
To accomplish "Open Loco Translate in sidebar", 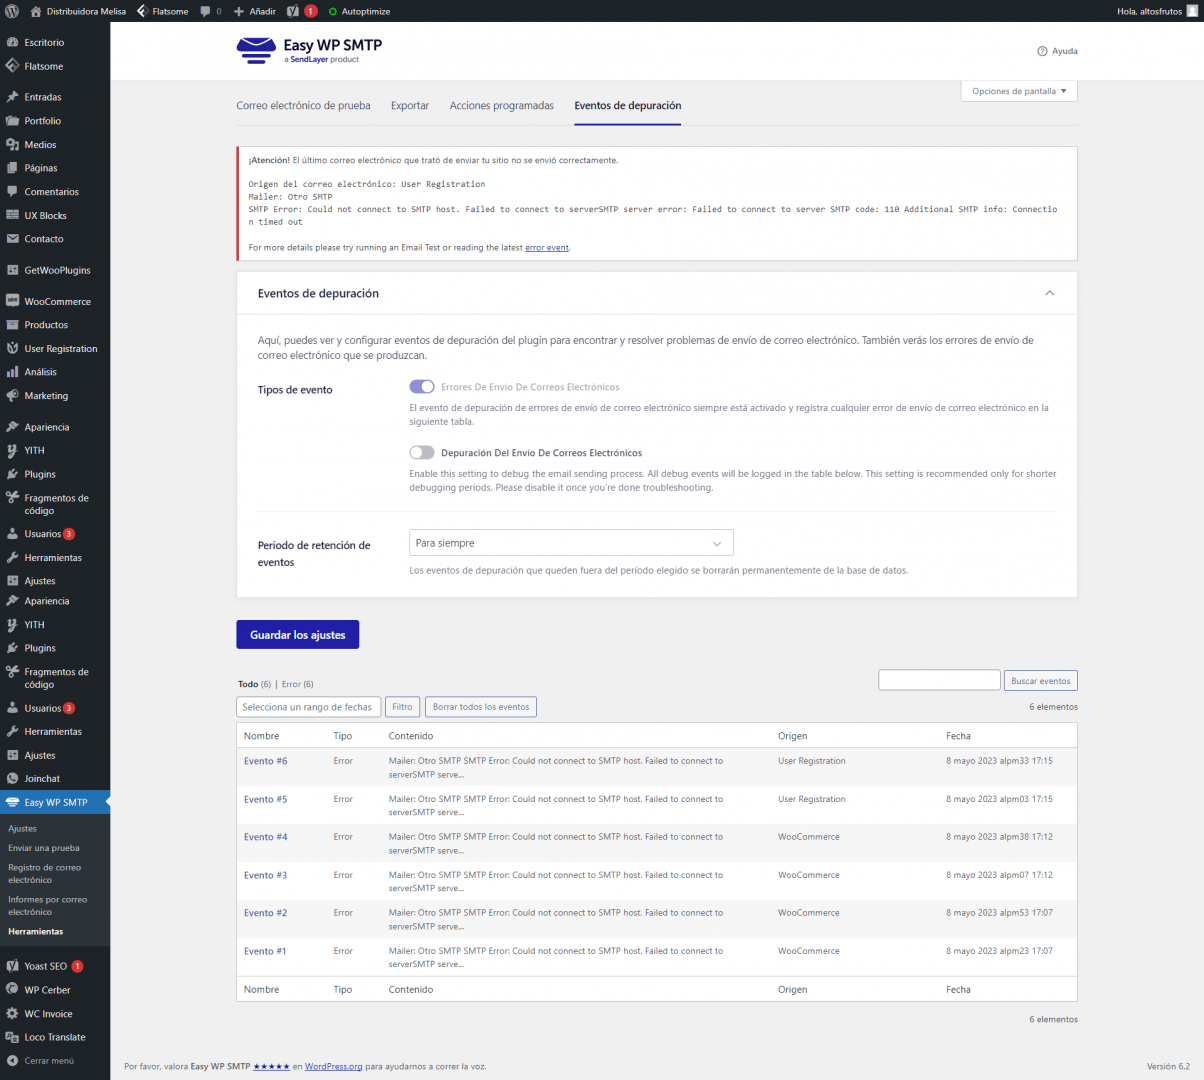I will click(x=55, y=1037).
